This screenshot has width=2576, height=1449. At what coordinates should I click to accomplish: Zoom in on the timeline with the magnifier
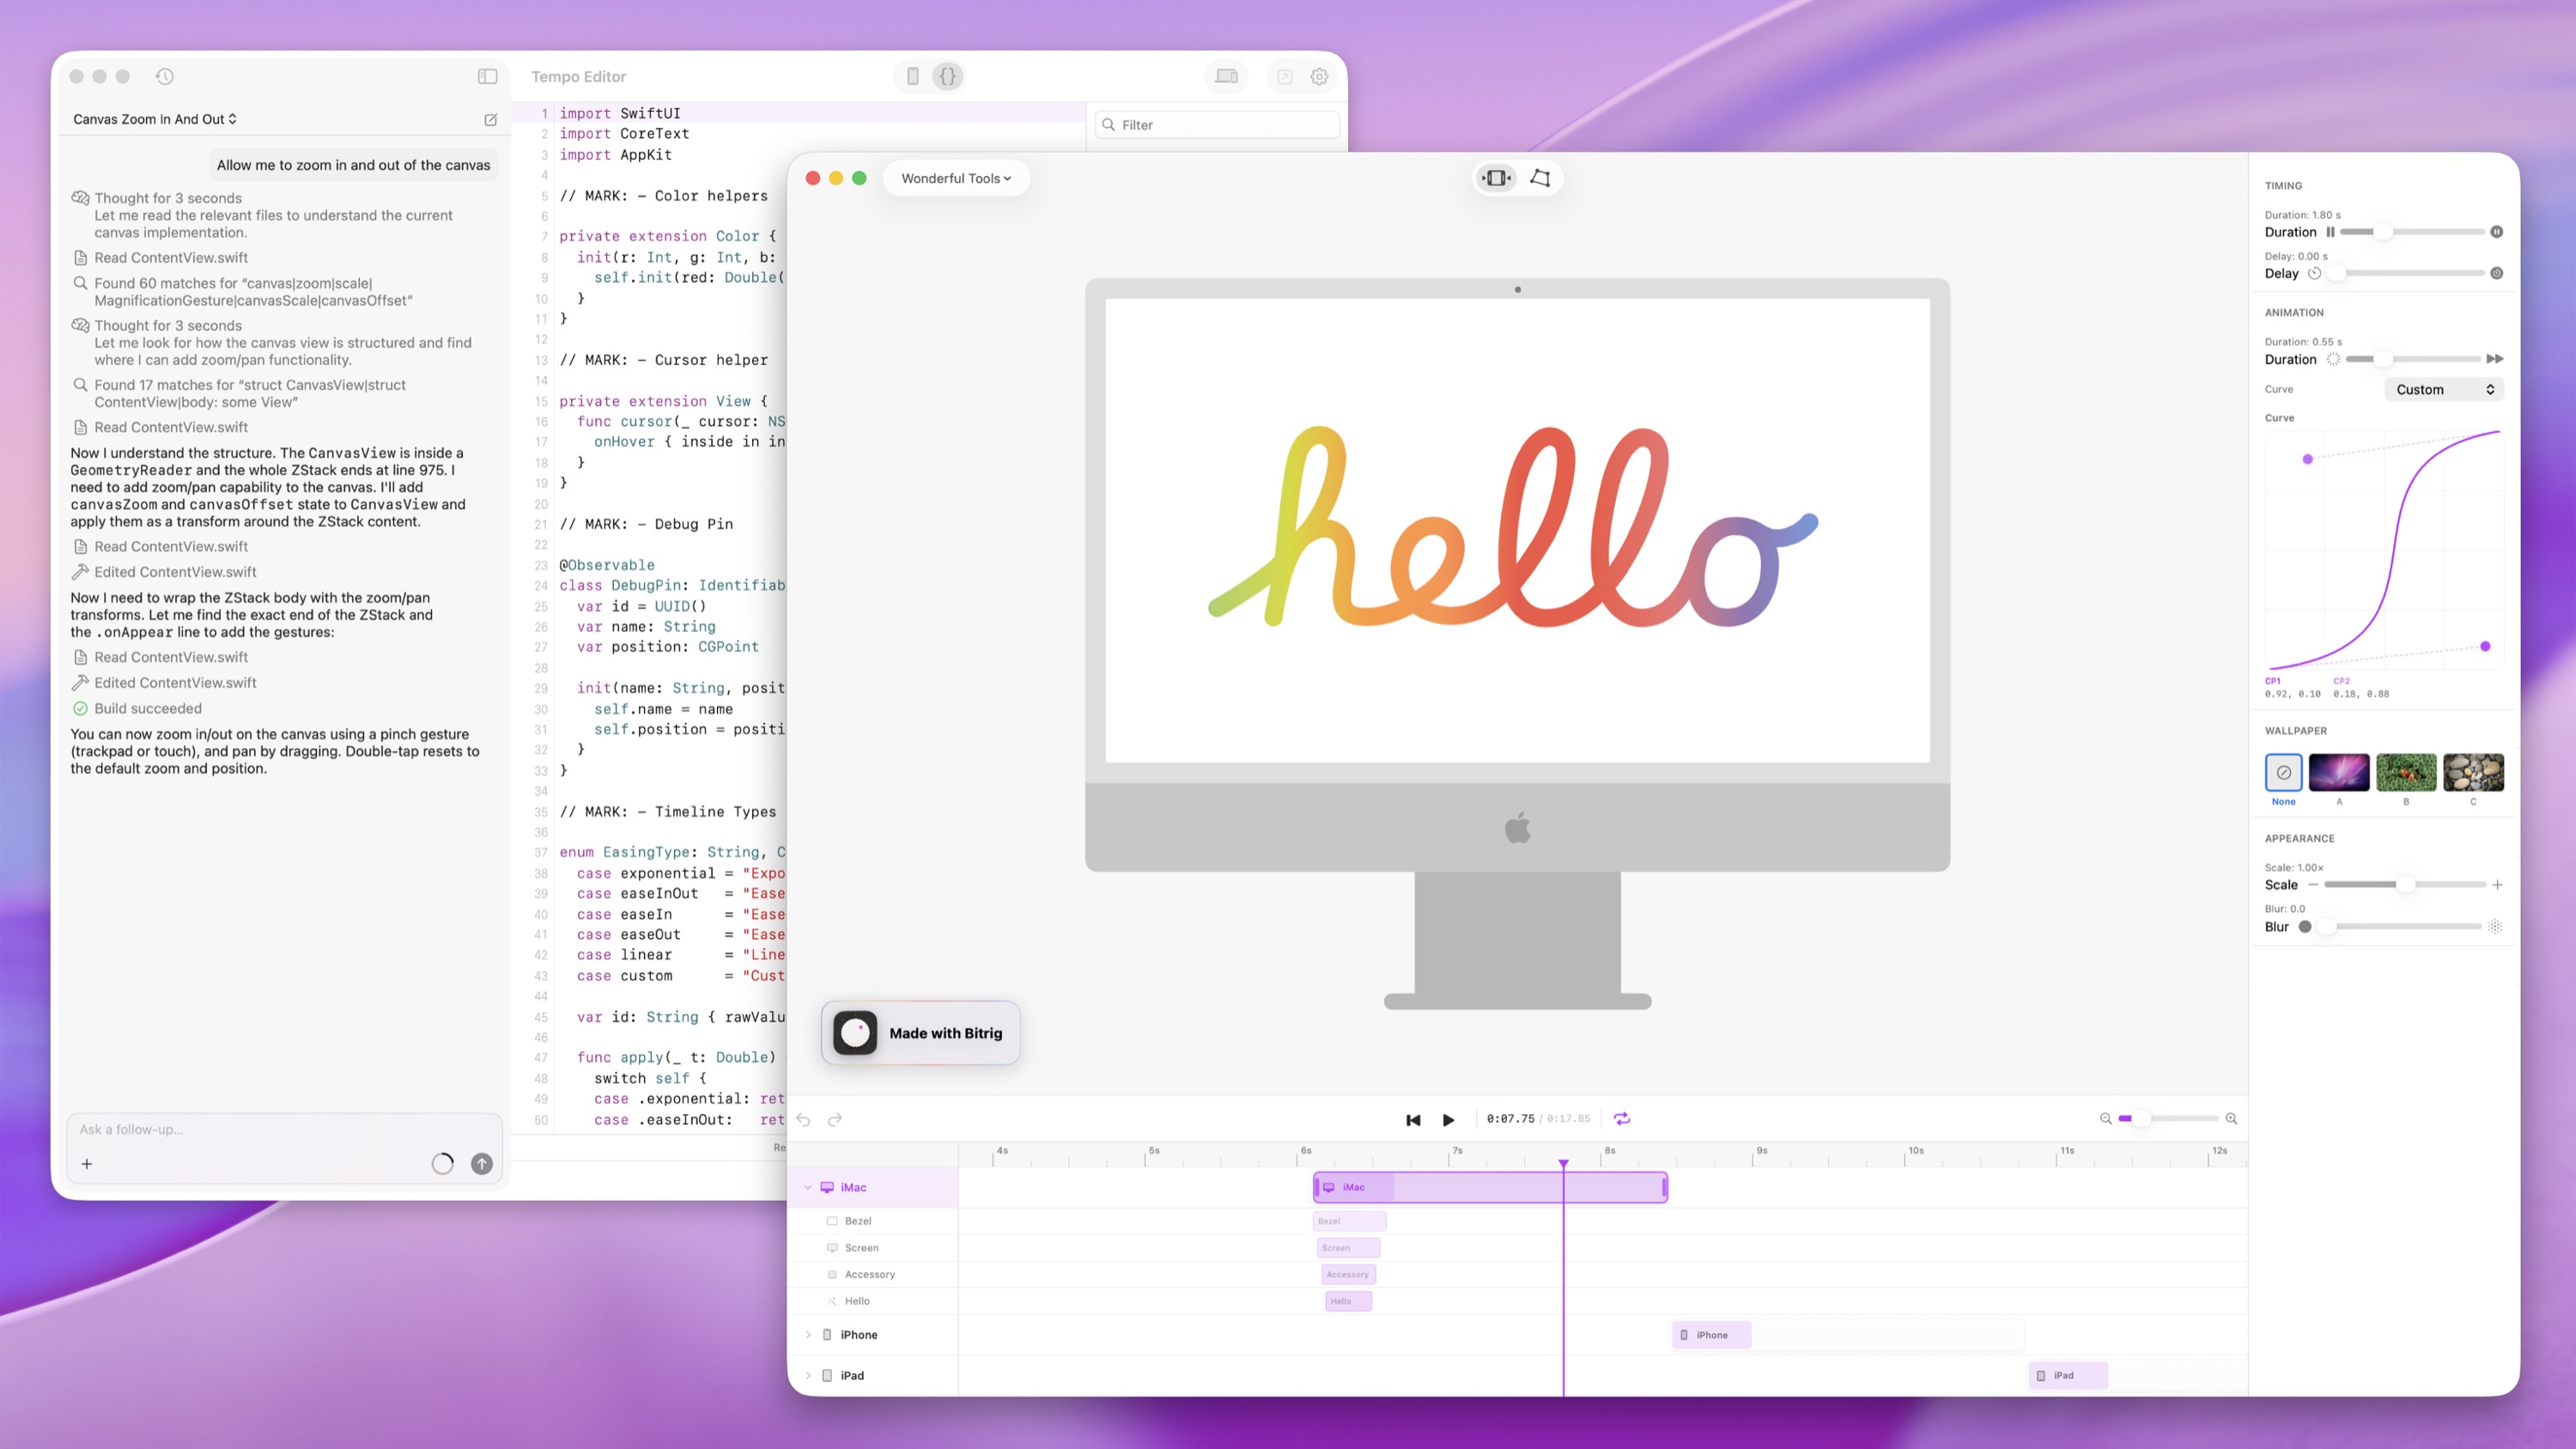(2231, 1118)
